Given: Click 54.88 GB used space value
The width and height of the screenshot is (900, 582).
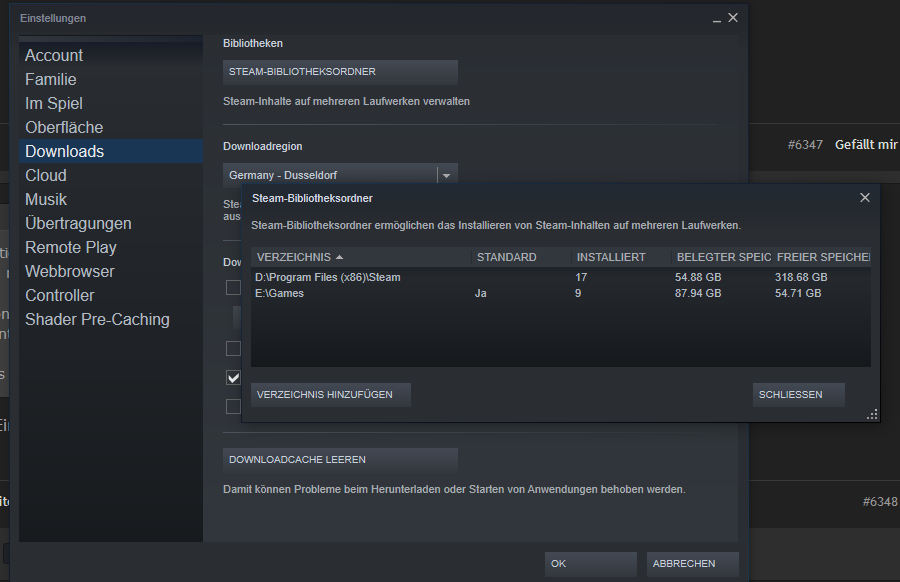Looking at the screenshot, I should 698,277.
